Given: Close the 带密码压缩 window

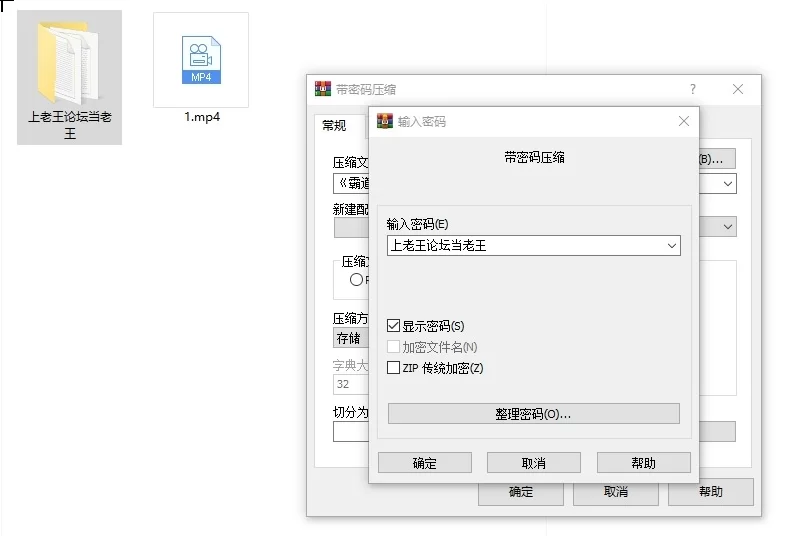Looking at the screenshot, I should tap(738, 89).
